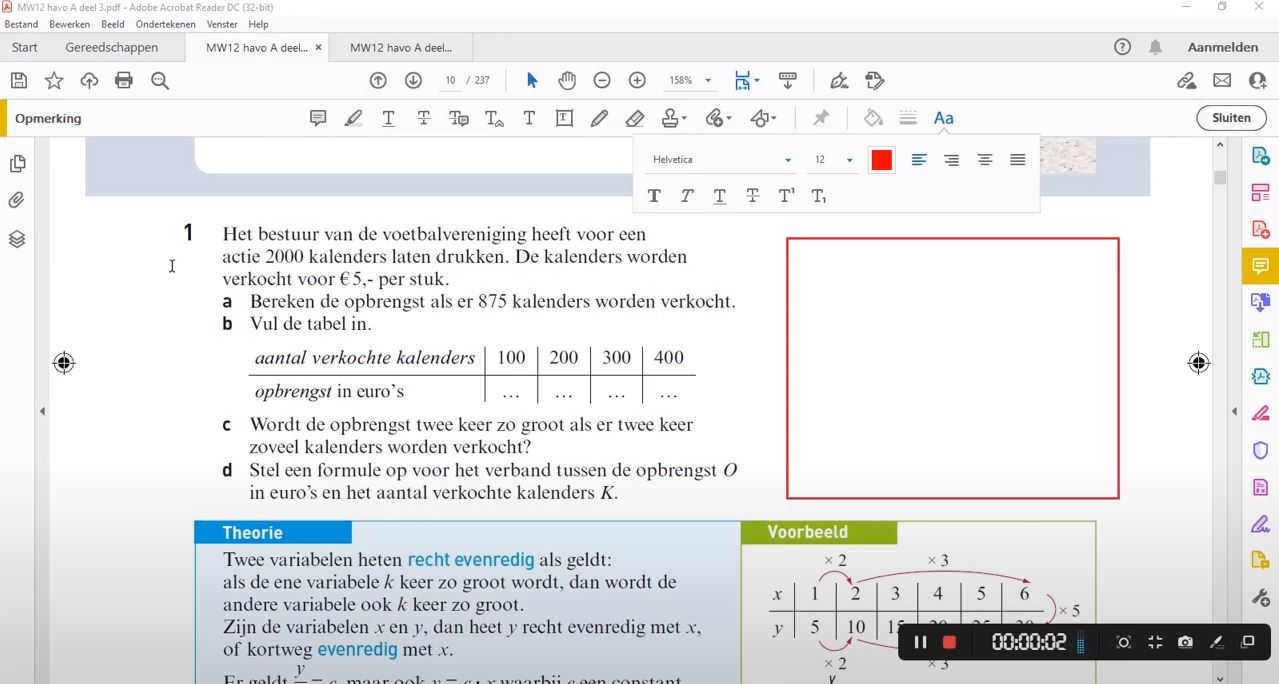Pause the screen recording

(920, 642)
